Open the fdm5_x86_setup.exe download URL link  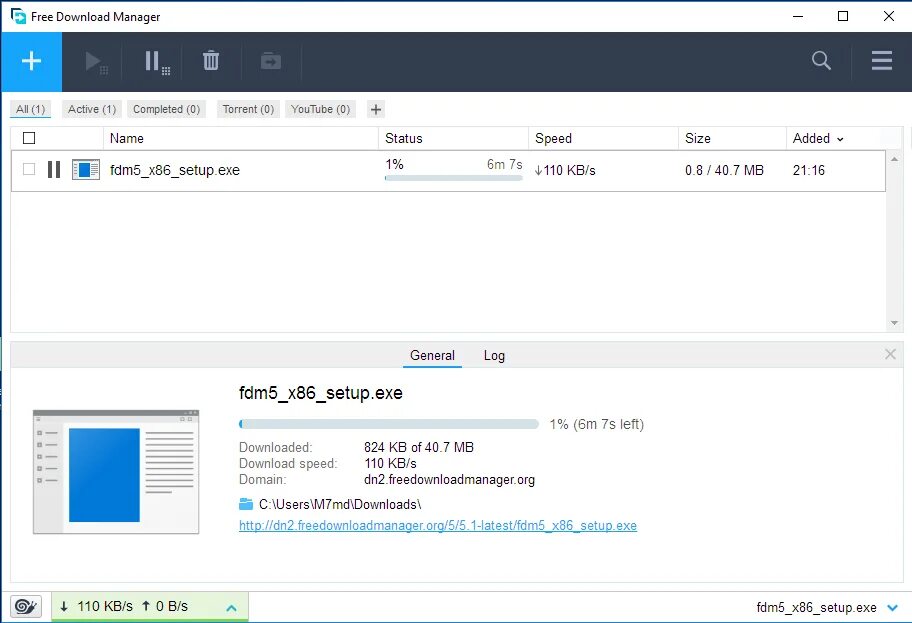[438, 525]
